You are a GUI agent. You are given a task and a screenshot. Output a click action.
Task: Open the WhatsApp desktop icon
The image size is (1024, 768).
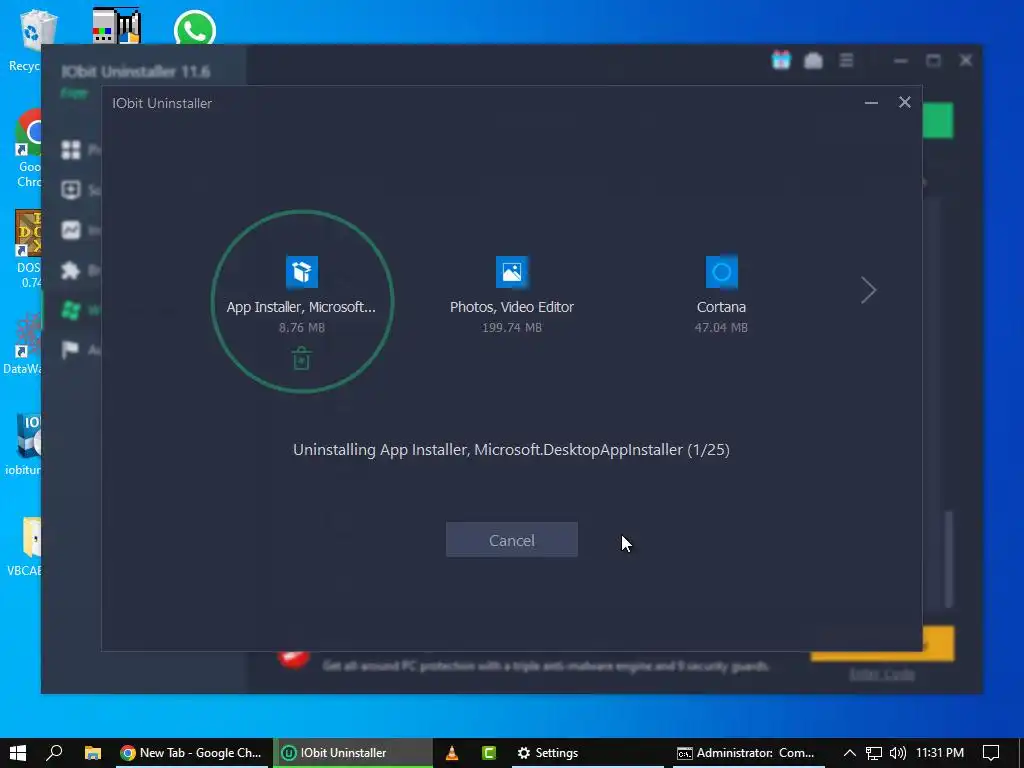click(195, 28)
